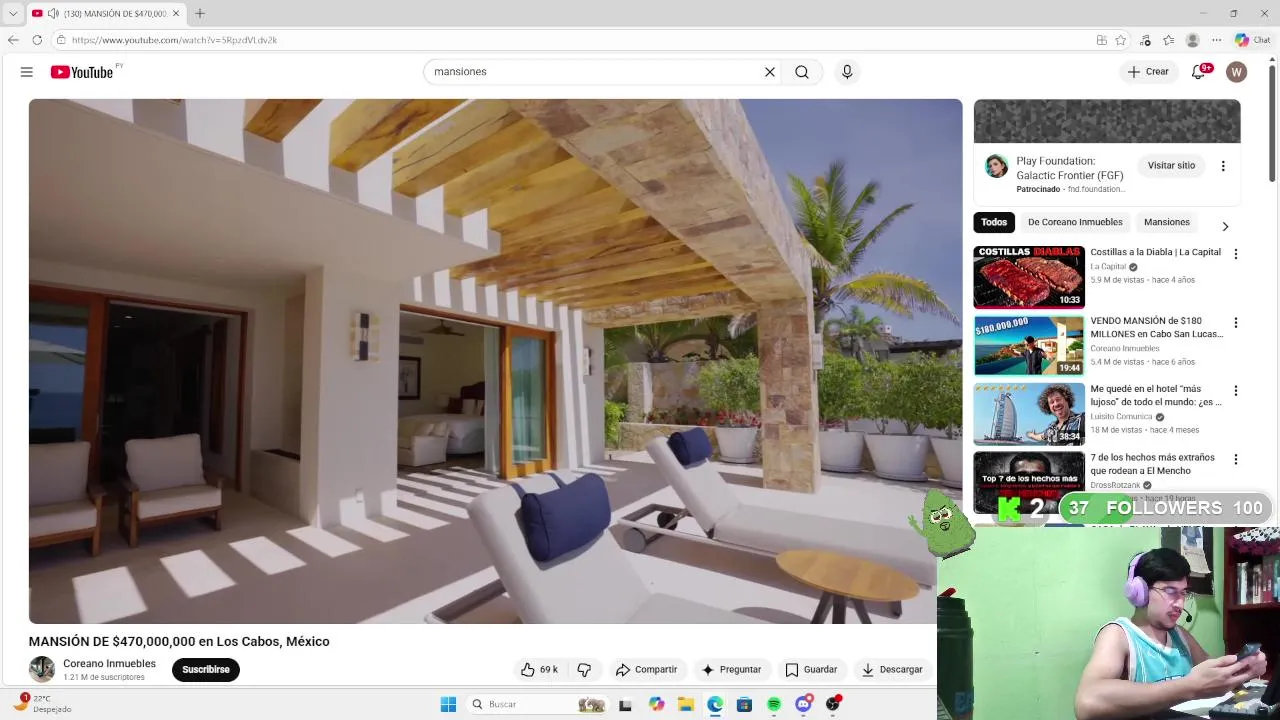This screenshot has height=720, width=1280.
Task: Click the magnifier search button
Action: click(x=802, y=72)
